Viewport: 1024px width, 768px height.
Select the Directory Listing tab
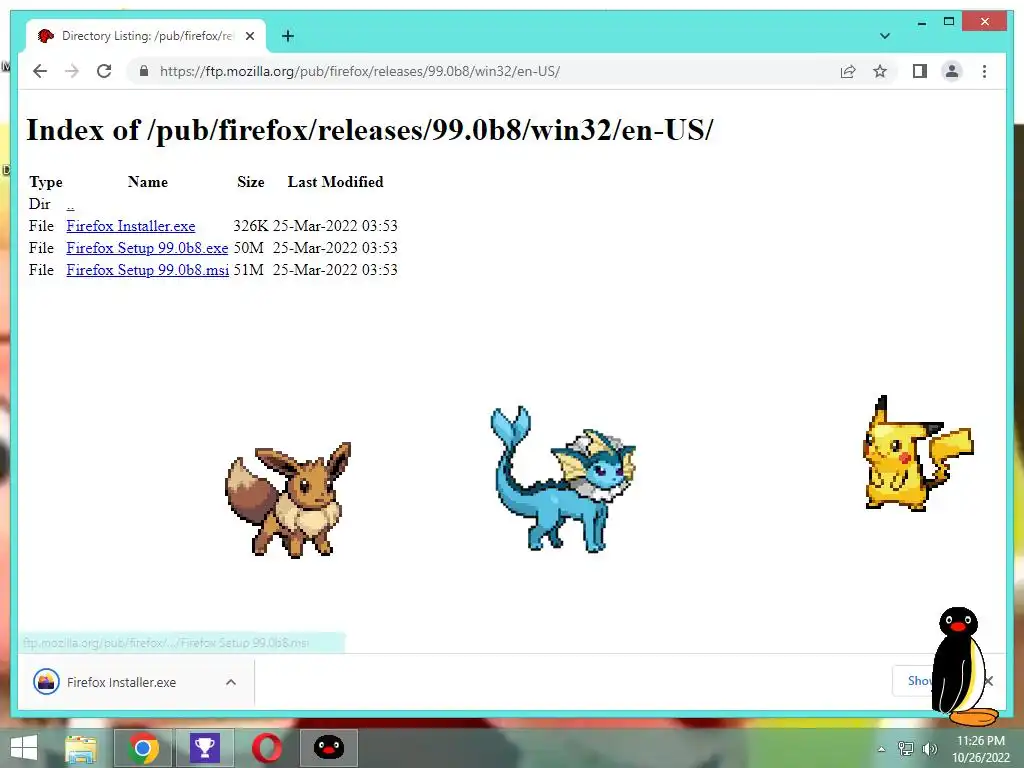146,36
